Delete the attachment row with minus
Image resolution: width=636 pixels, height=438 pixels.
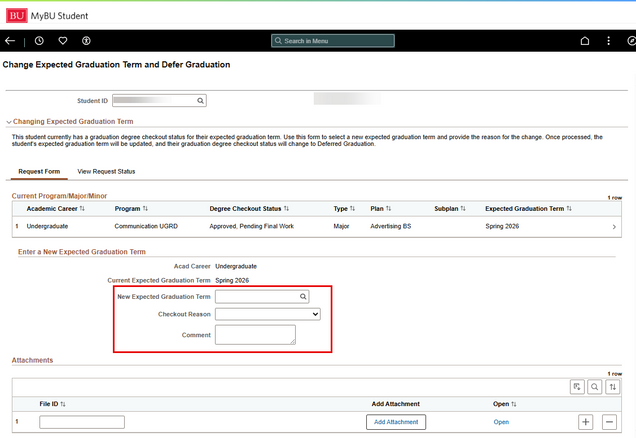pyautogui.click(x=609, y=422)
